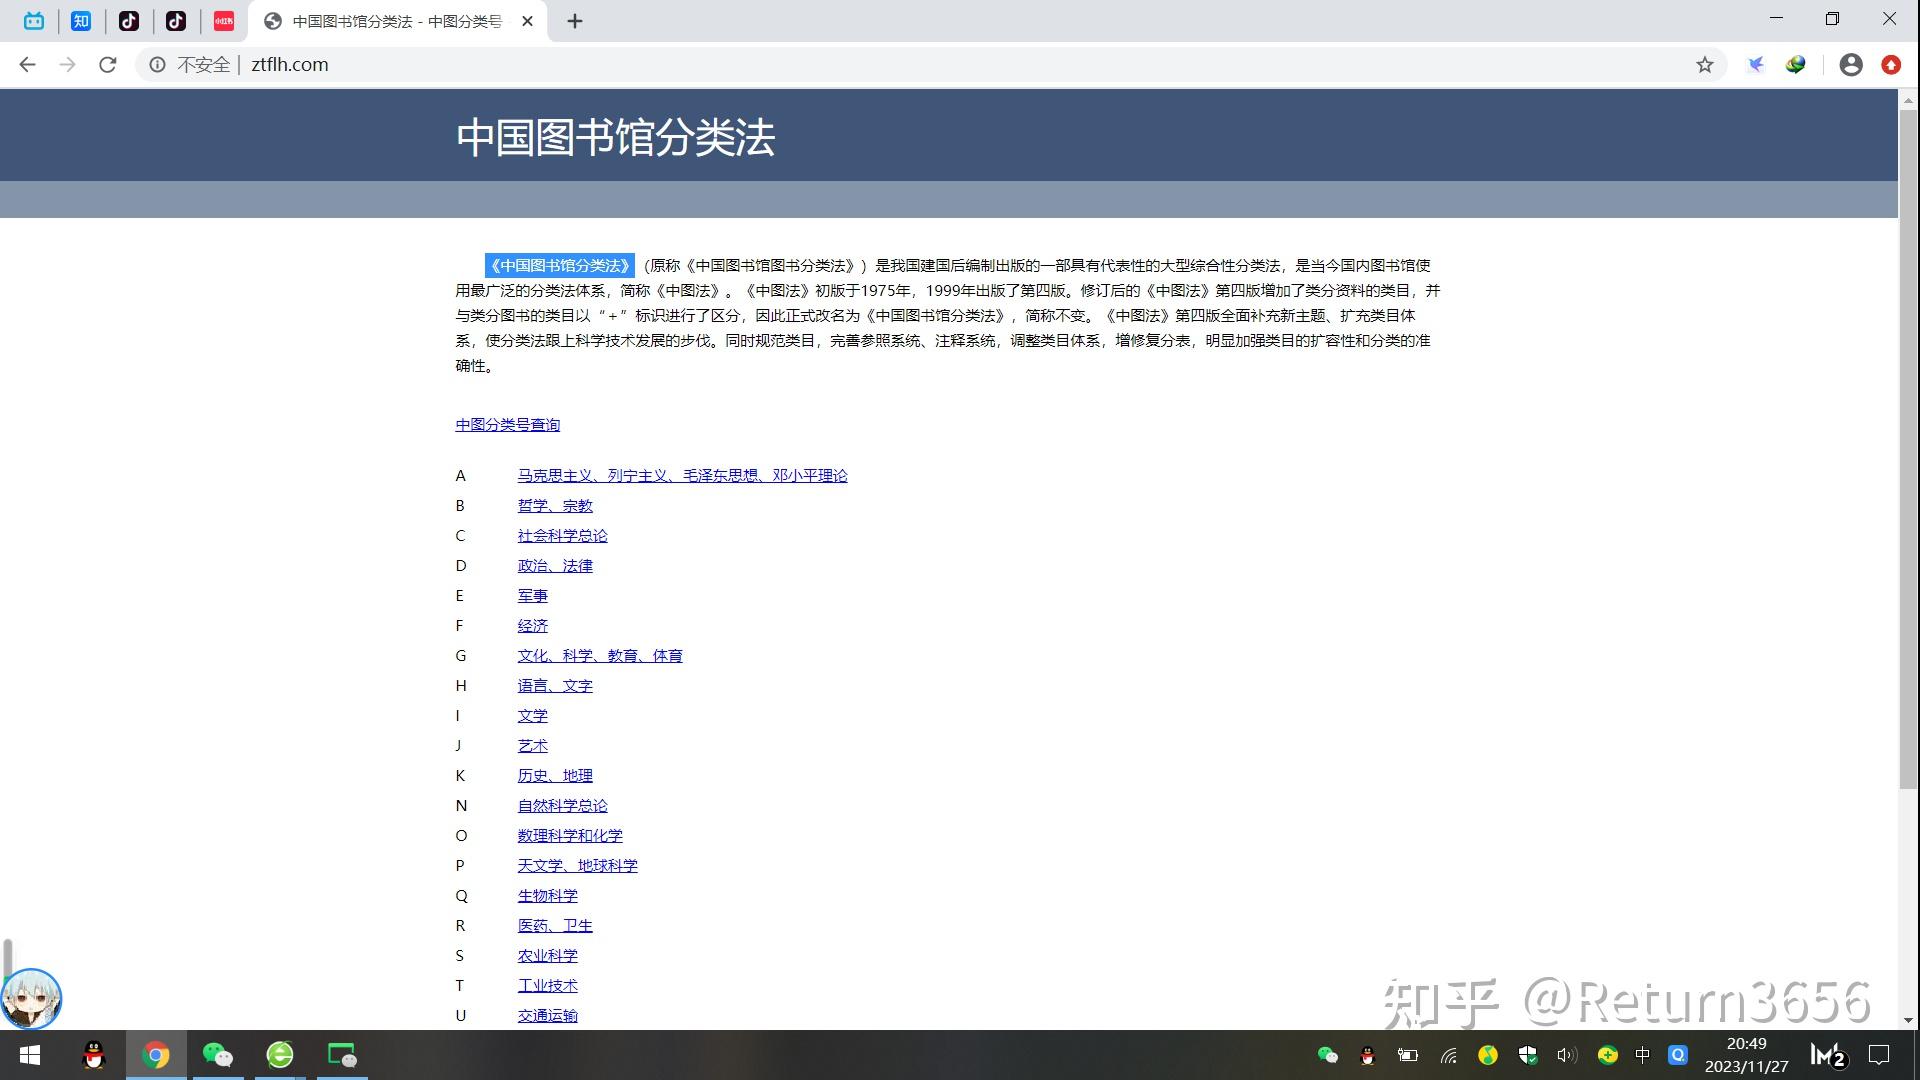
Task: Click the page vertical scrollbar thumb
Action: (1908, 450)
